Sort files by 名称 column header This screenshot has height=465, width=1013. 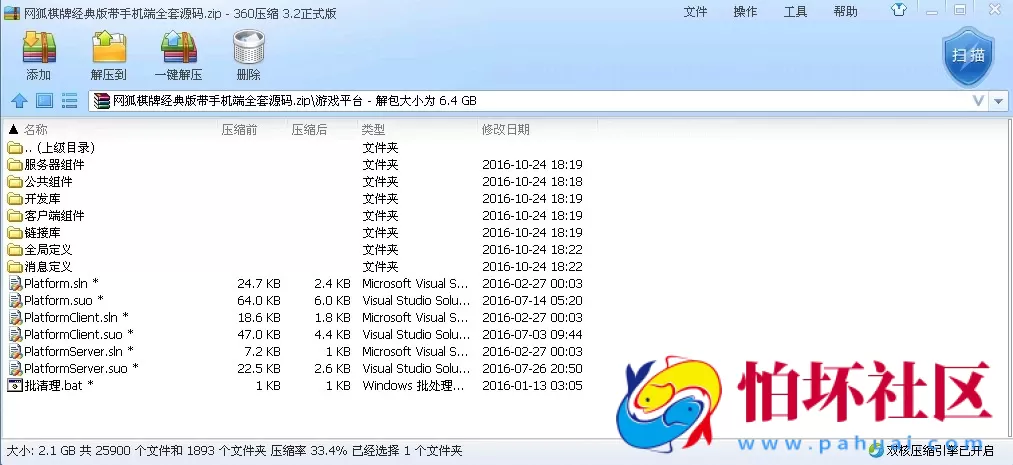36,130
